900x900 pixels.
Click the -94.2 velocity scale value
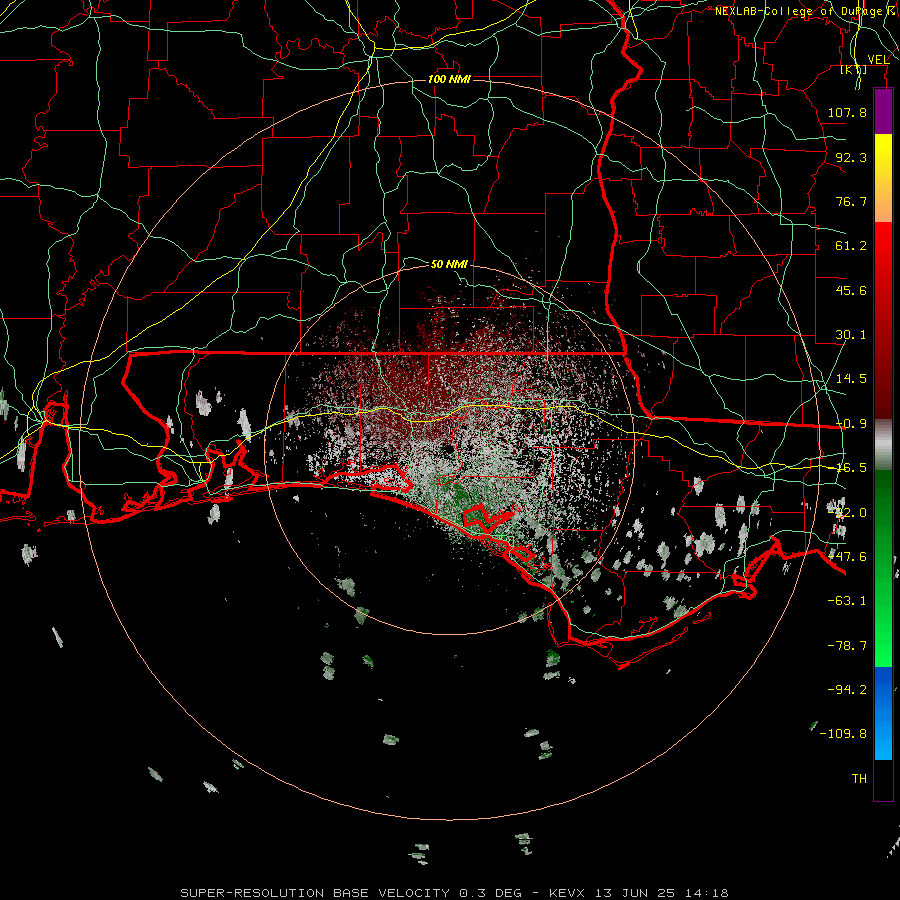(847, 689)
